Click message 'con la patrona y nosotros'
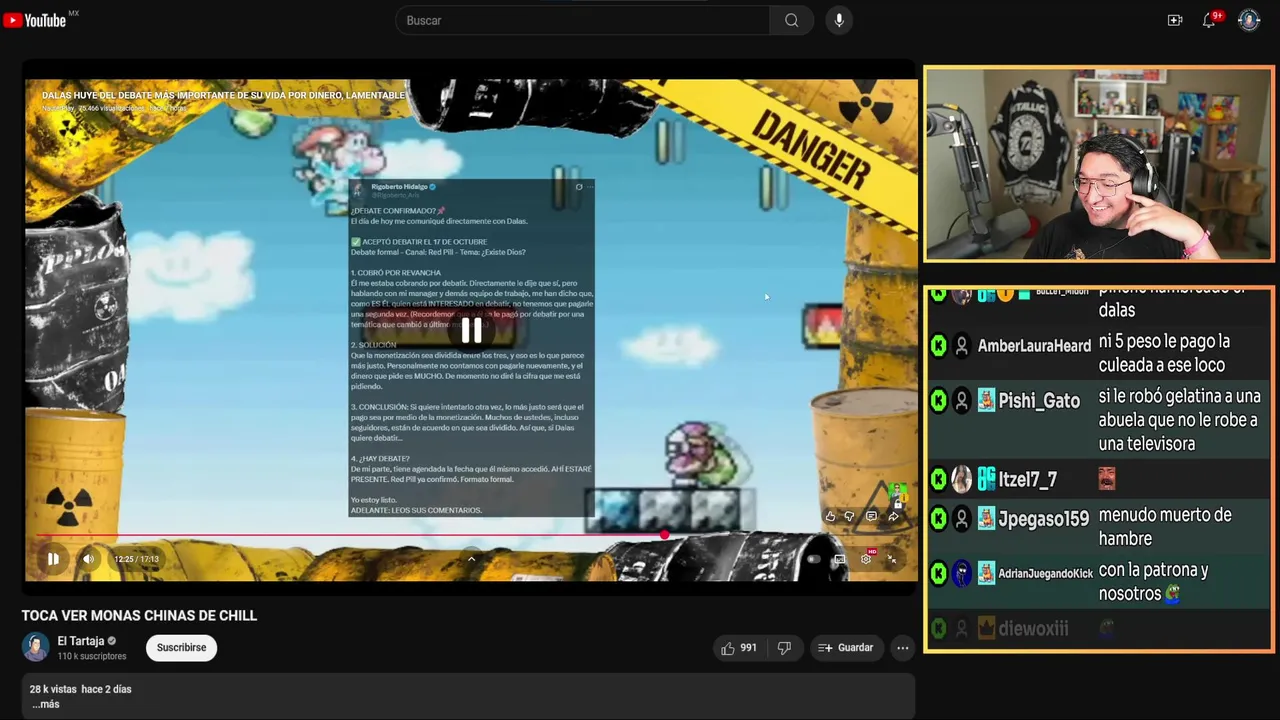Screen dimensions: 1280x720 1153,582
